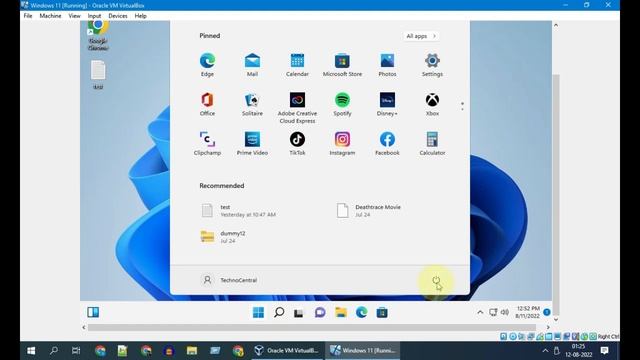Open File Explorer in the Windows 11 taskbar
Viewport: 640px width, 360px height.
tap(341, 313)
